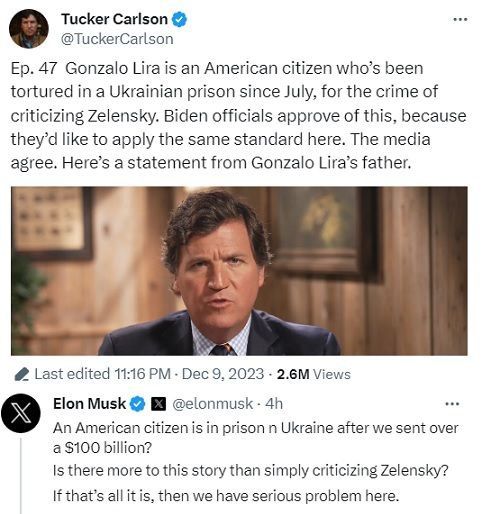Screen dimensions: 482x514
Task: Open more options on Tucker Carlson's post
Action: (461, 19)
